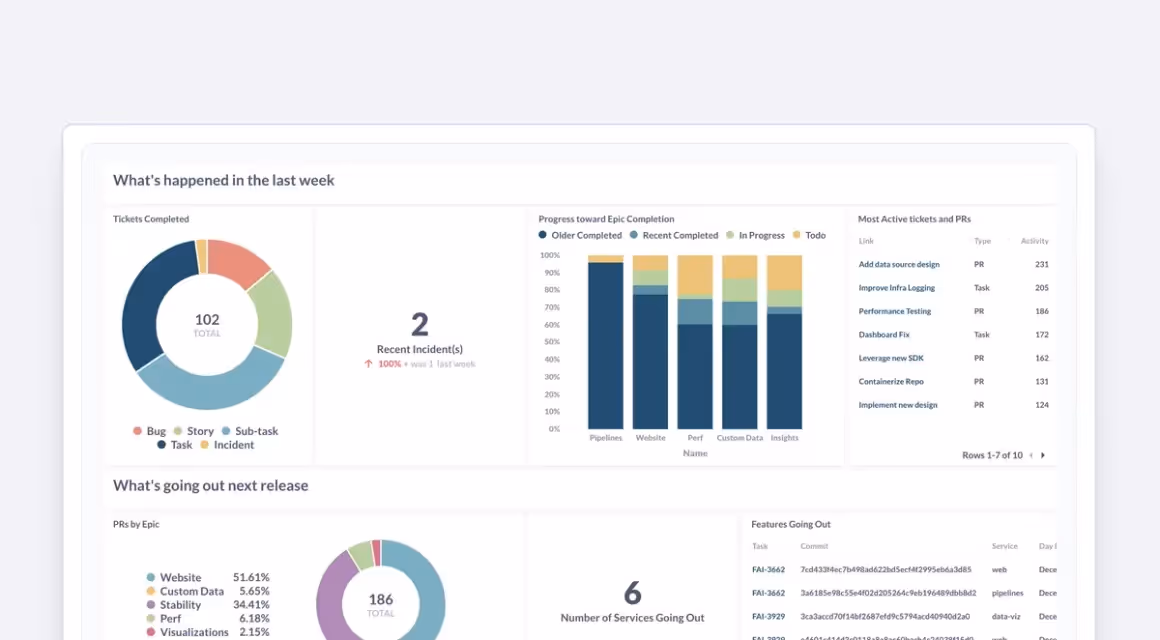Select the Custom Data bar in Epic chart
Viewport: 1160px width, 640px height.
pyautogui.click(x=740, y=342)
